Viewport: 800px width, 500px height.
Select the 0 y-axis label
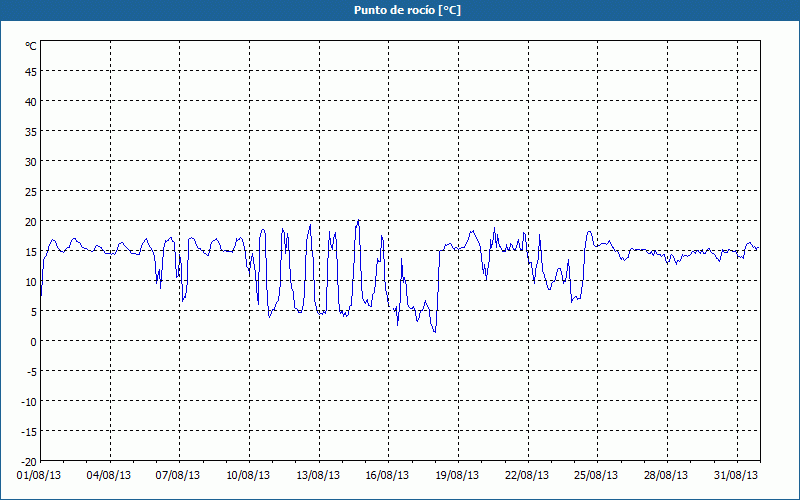(x=34, y=342)
